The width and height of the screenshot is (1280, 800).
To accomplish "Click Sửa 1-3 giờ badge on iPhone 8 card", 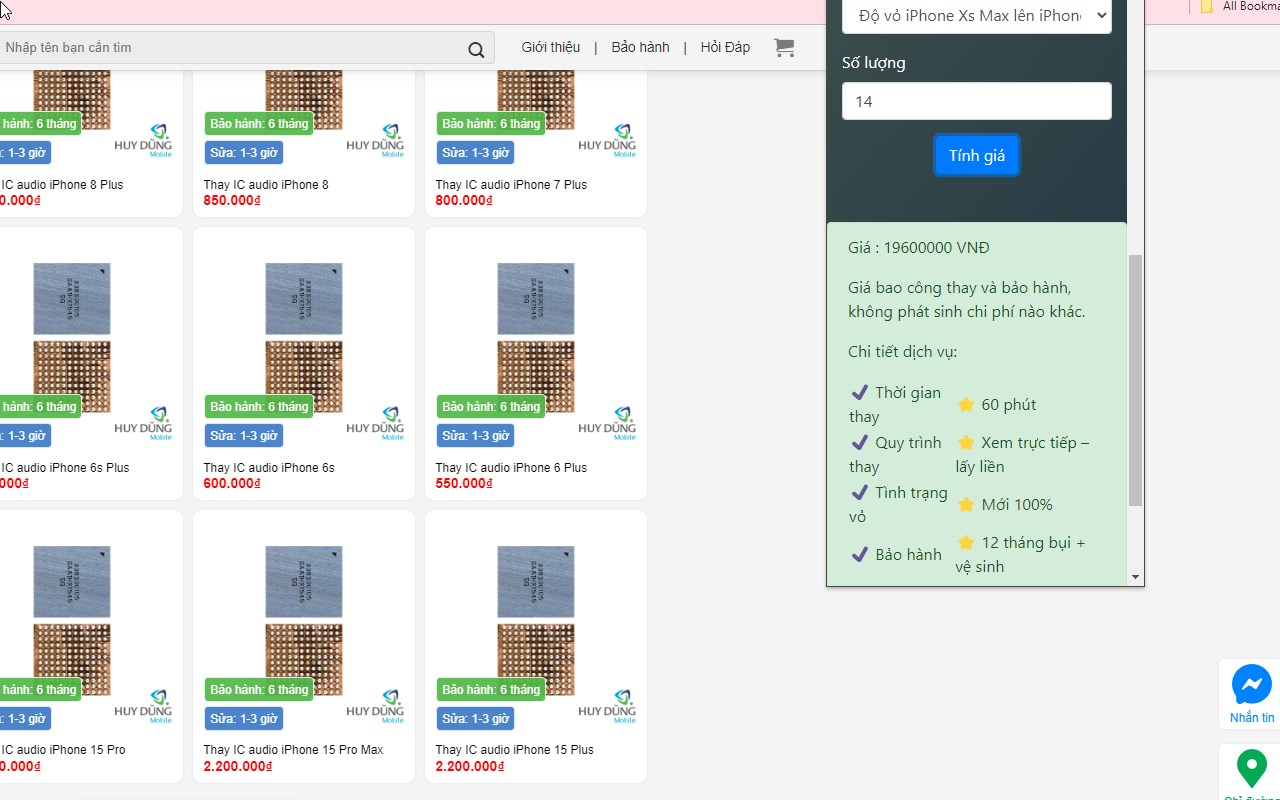I will click(243, 153).
